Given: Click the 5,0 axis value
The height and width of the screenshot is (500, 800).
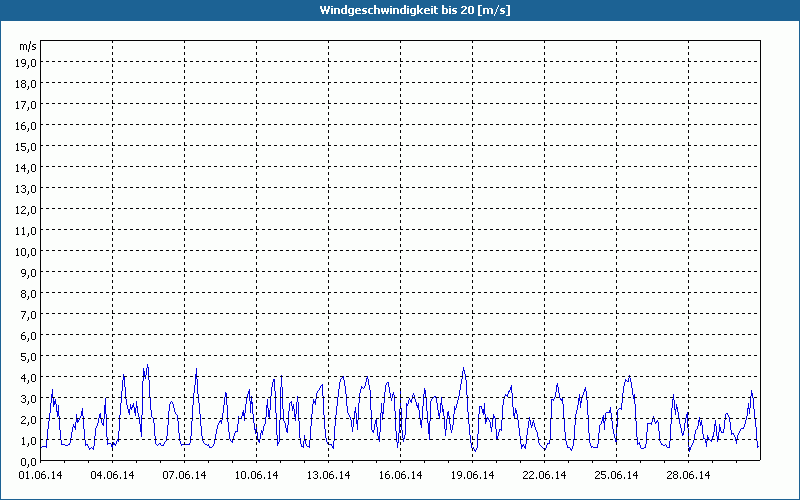Looking at the screenshot, I should click(x=28, y=357).
